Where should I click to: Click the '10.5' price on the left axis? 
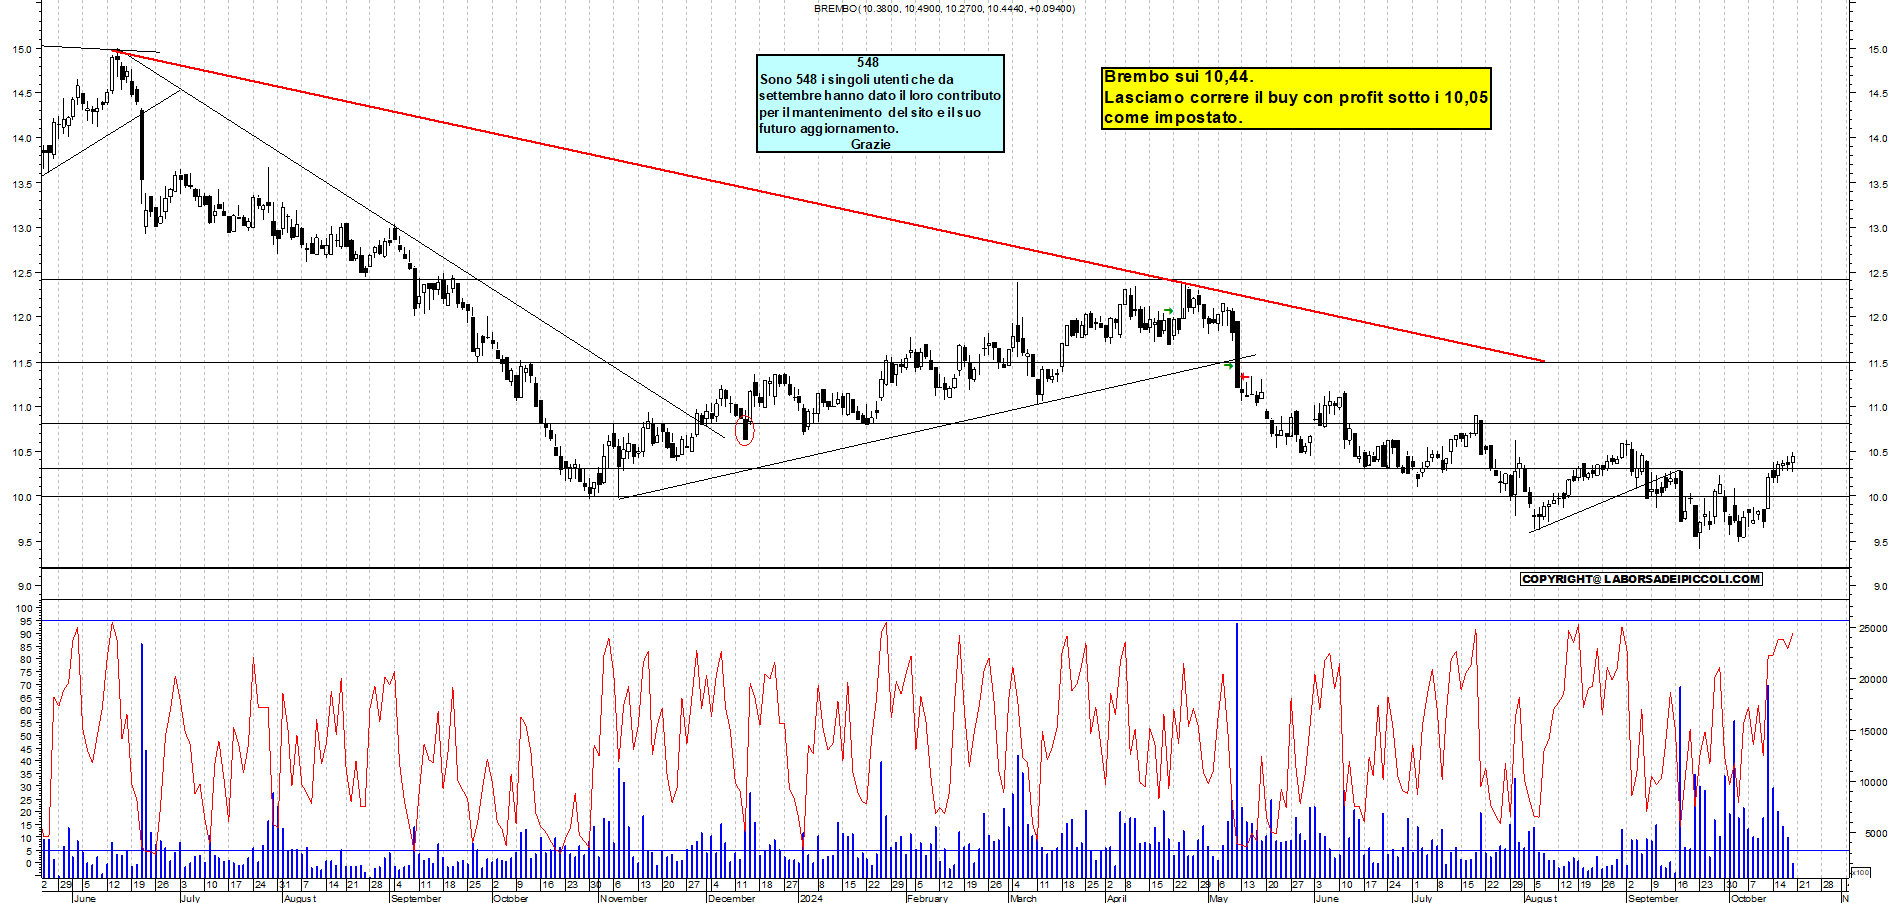pos(22,452)
